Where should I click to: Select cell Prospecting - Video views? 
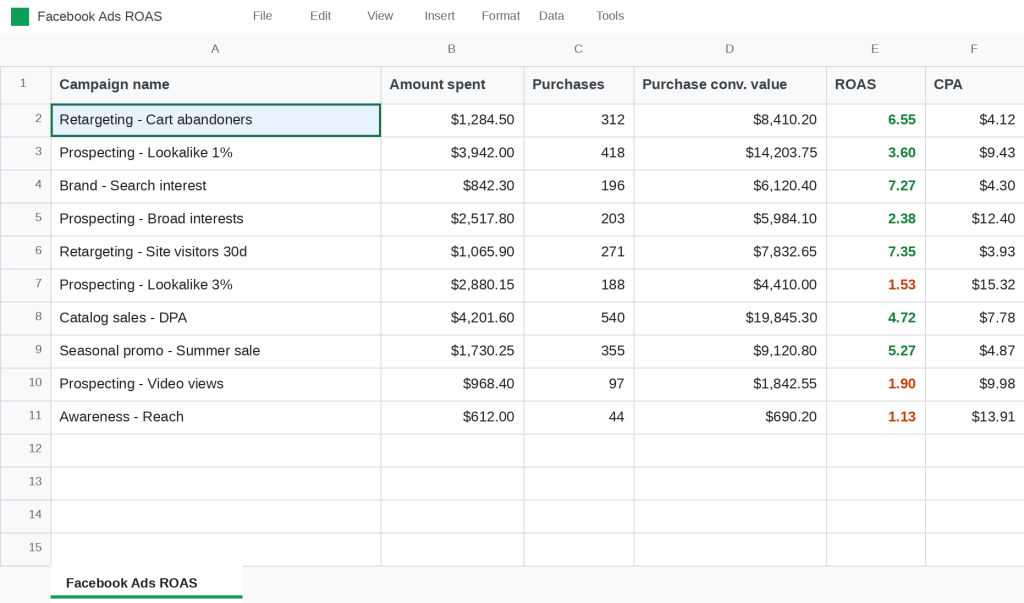tap(216, 384)
